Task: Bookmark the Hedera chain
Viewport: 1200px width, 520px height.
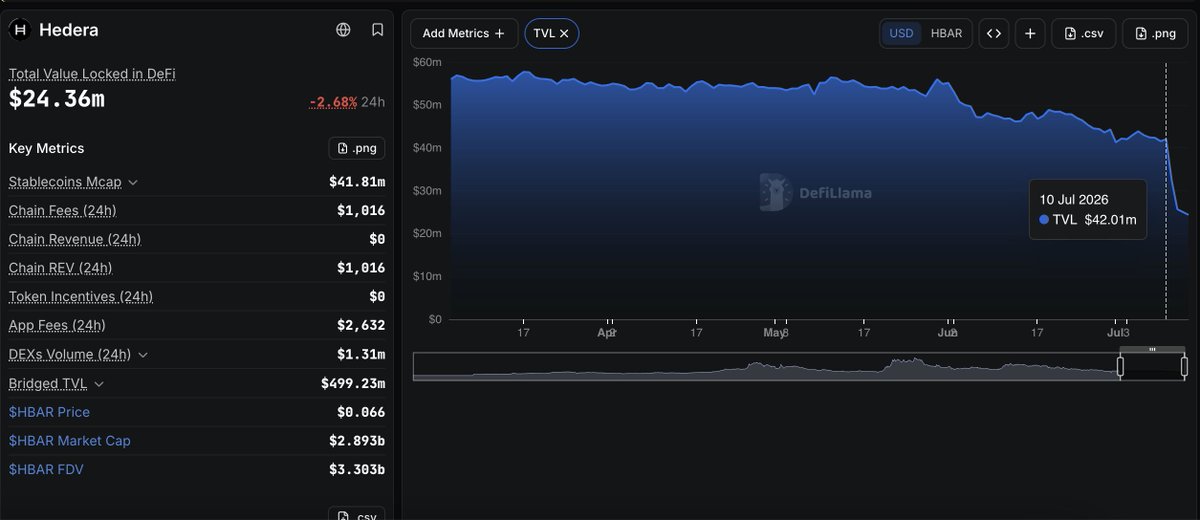Action: coord(377,30)
